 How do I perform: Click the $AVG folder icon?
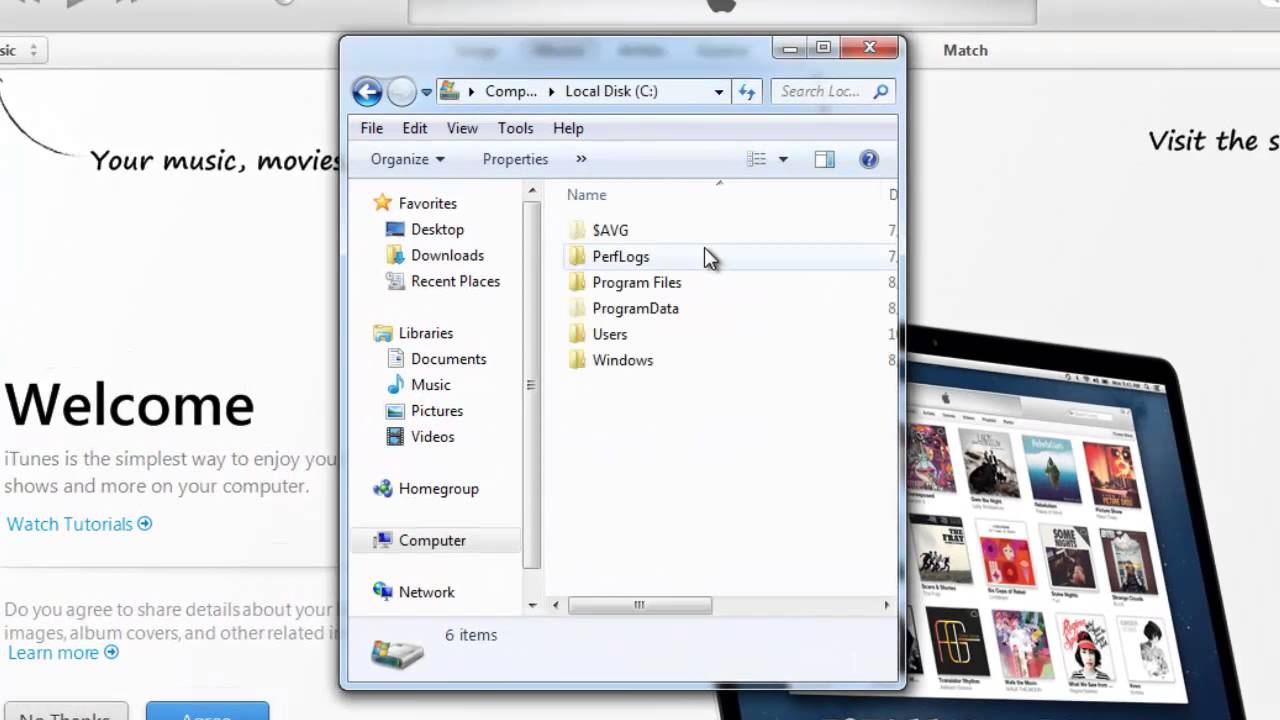(x=577, y=230)
